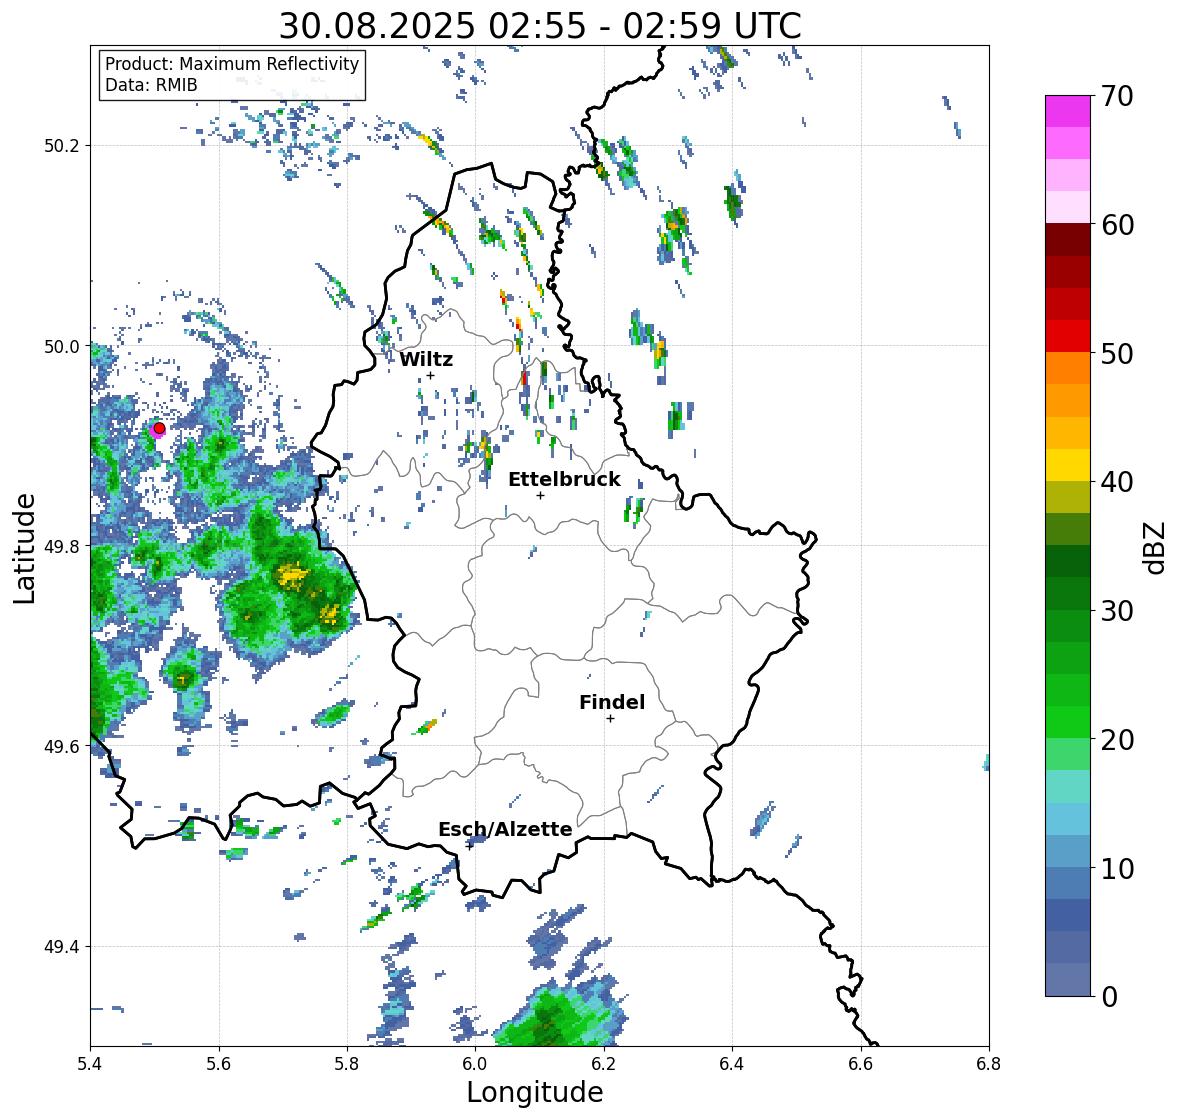
Task: Click the 20 tick on the colorbar
Action: pyautogui.click(x=1117, y=740)
